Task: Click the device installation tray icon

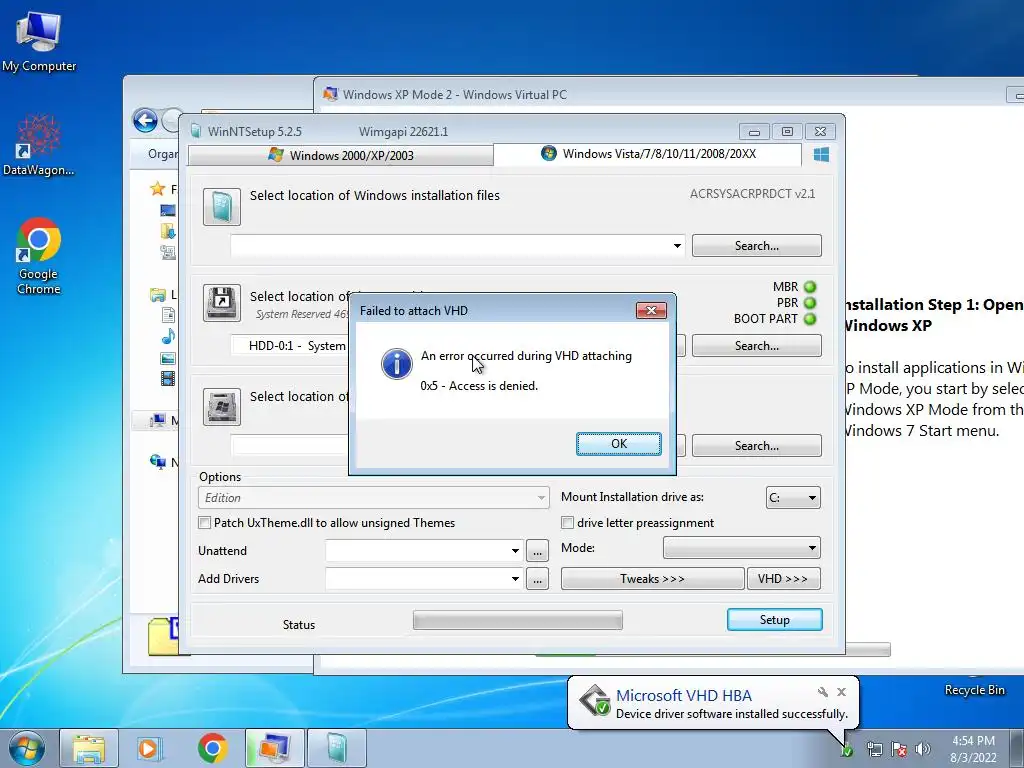Action: point(846,750)
